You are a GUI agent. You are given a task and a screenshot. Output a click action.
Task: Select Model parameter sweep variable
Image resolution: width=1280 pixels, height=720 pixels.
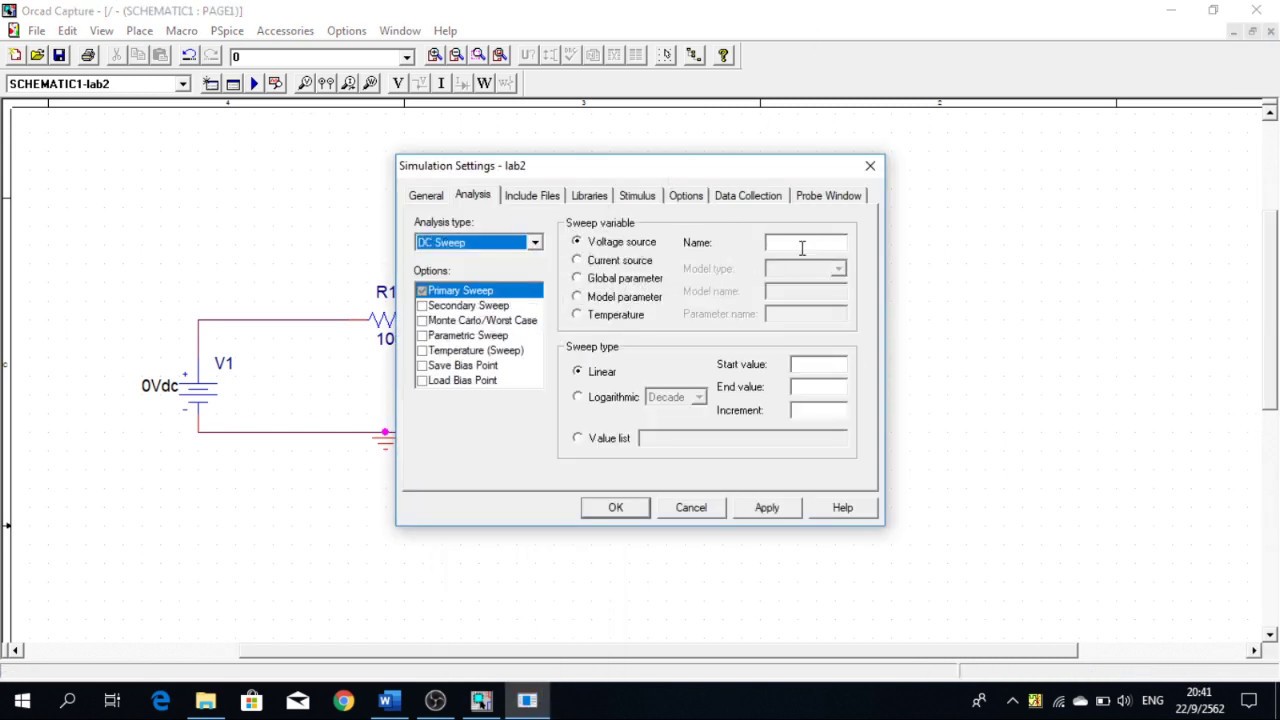tap(577, 296)
